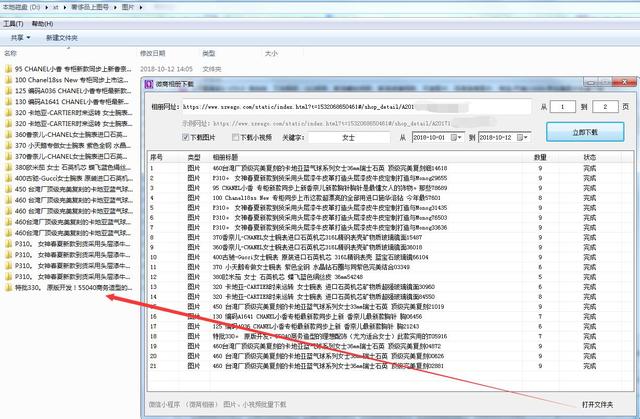
Task: Select the '125 编码A036 CHANEL' folder icon
Action: coord(8,90)
